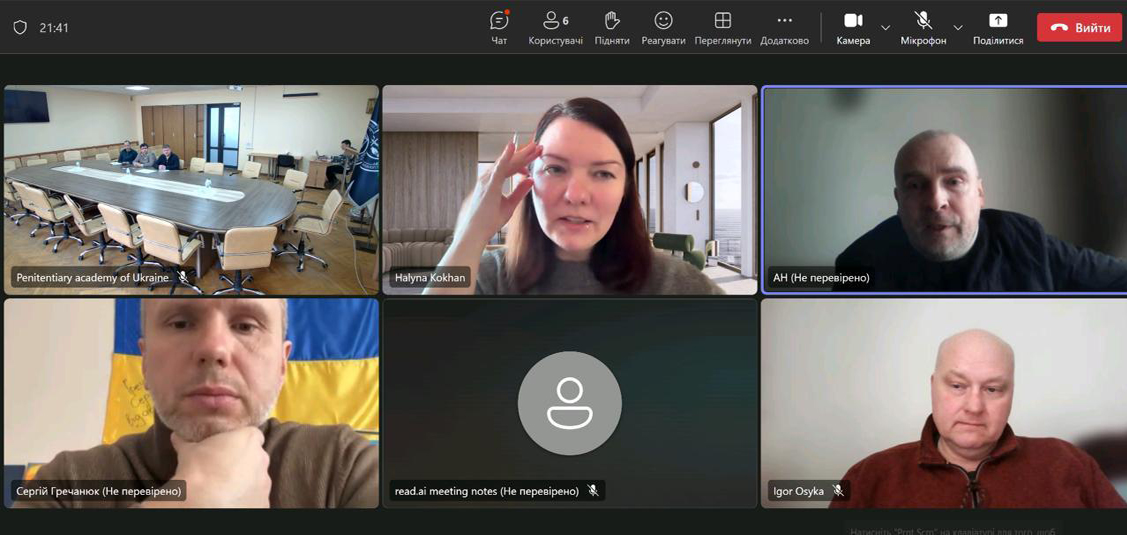Expand camera options dropdown arrow
This screenshot has height=535, width=1127.
[x=885, y=28]
